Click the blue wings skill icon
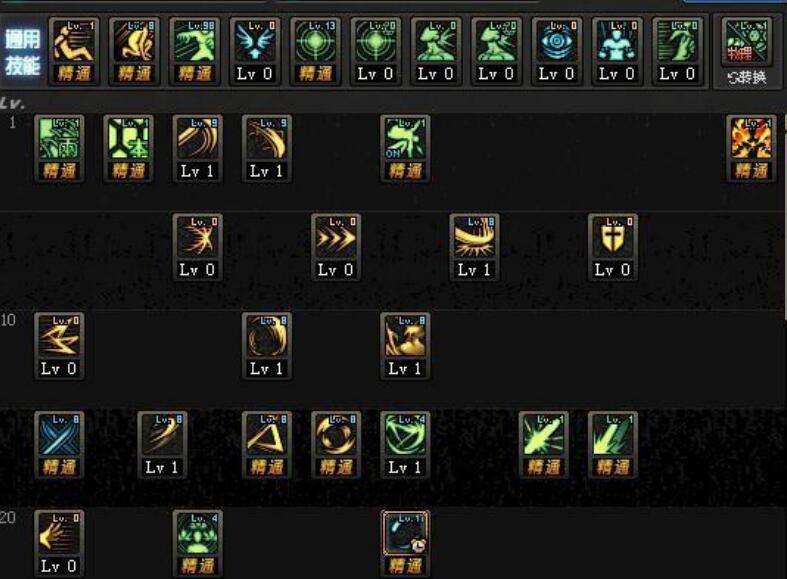The height and width of the screenshot is (579, 787). pos(254,51)
